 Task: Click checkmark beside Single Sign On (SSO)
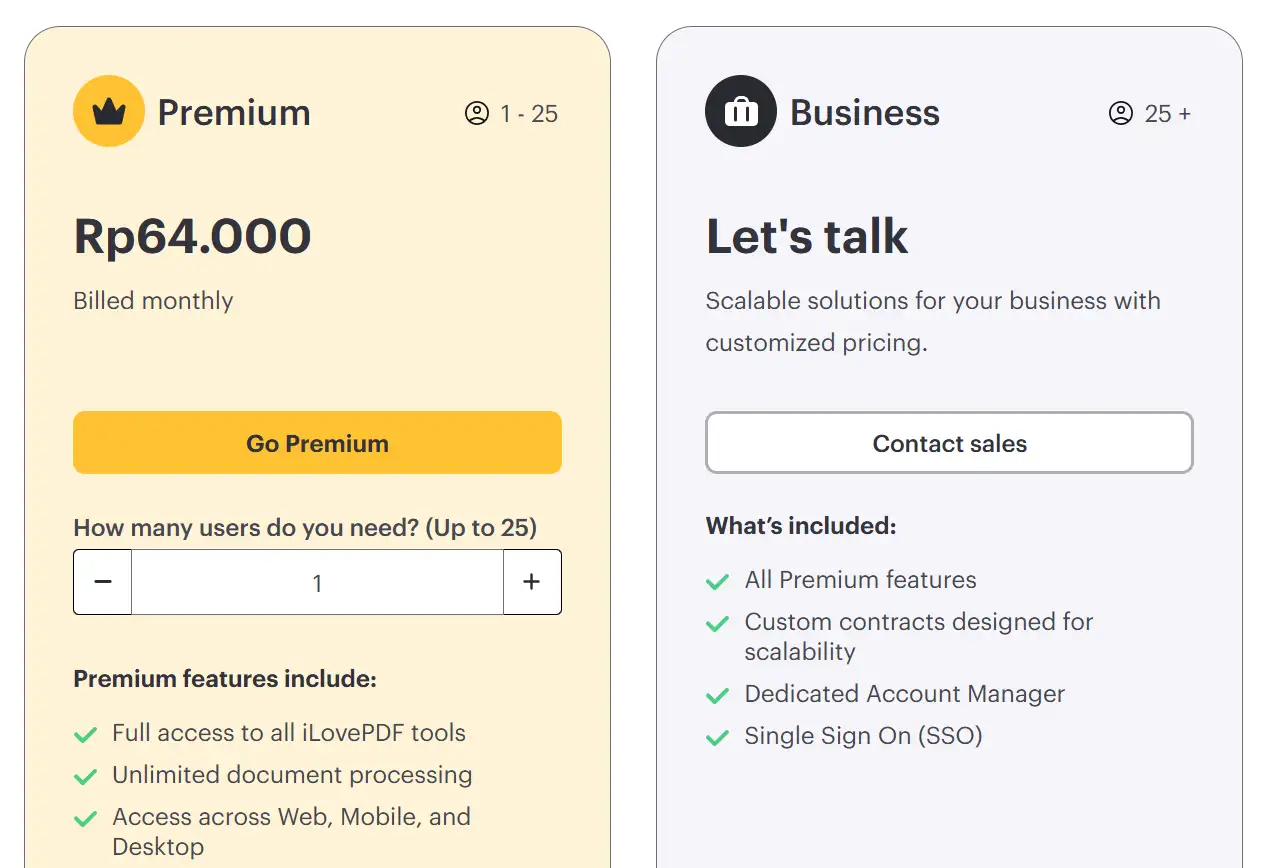[718, 738]
